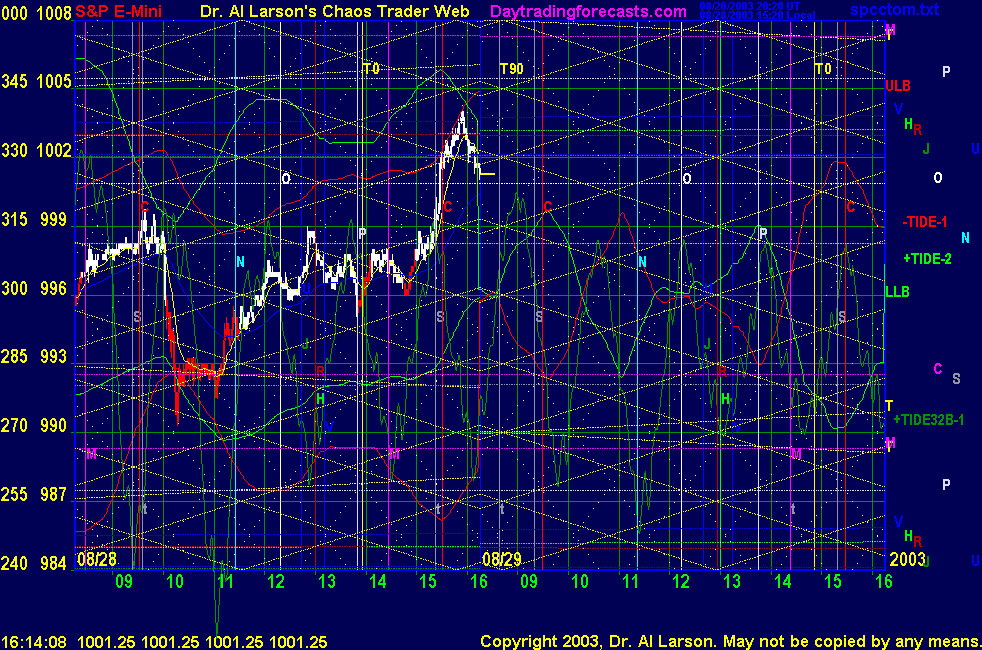Click the '000' scale label in the top-left corner
The width and height of the screenshot is (982, 650).
14,13
